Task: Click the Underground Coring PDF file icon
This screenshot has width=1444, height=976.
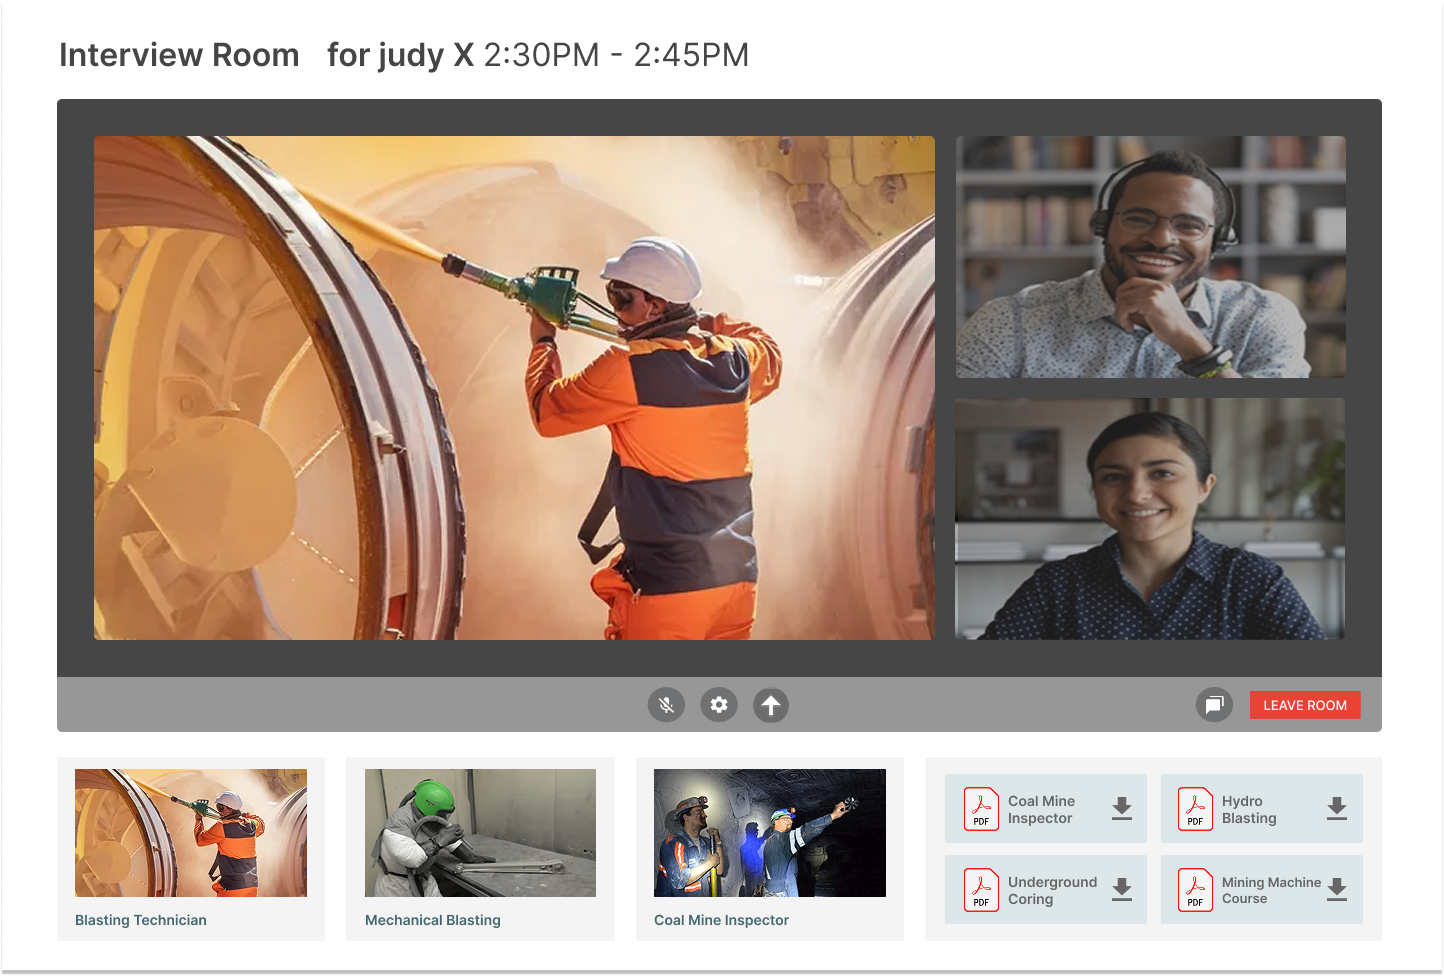Action: pos(981,890)
